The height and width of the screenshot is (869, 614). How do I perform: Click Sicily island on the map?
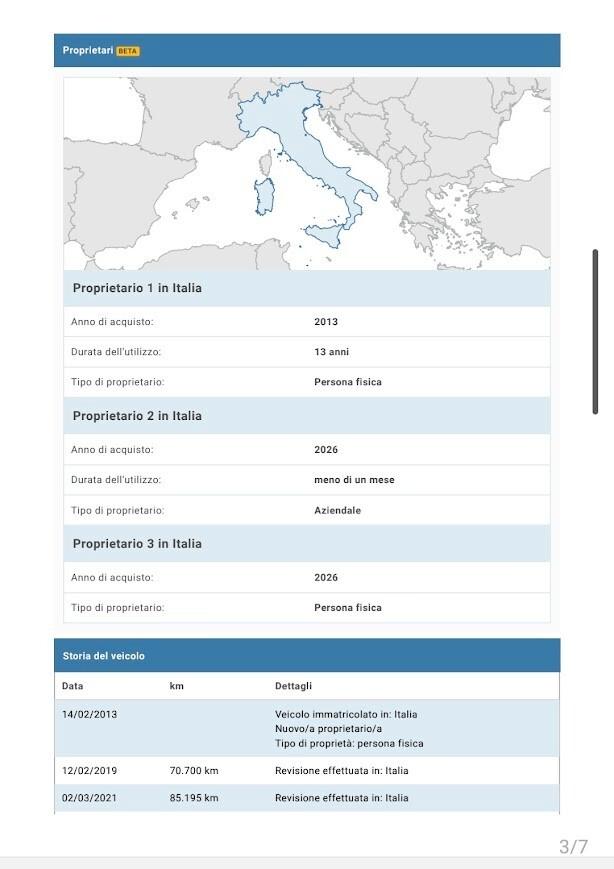click(325, 237)
